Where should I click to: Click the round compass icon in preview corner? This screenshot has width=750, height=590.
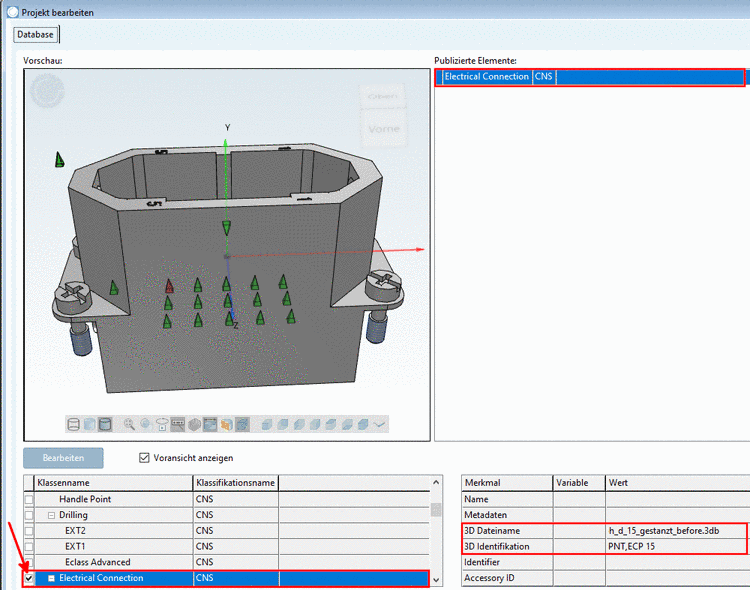[x=45, y=91]
